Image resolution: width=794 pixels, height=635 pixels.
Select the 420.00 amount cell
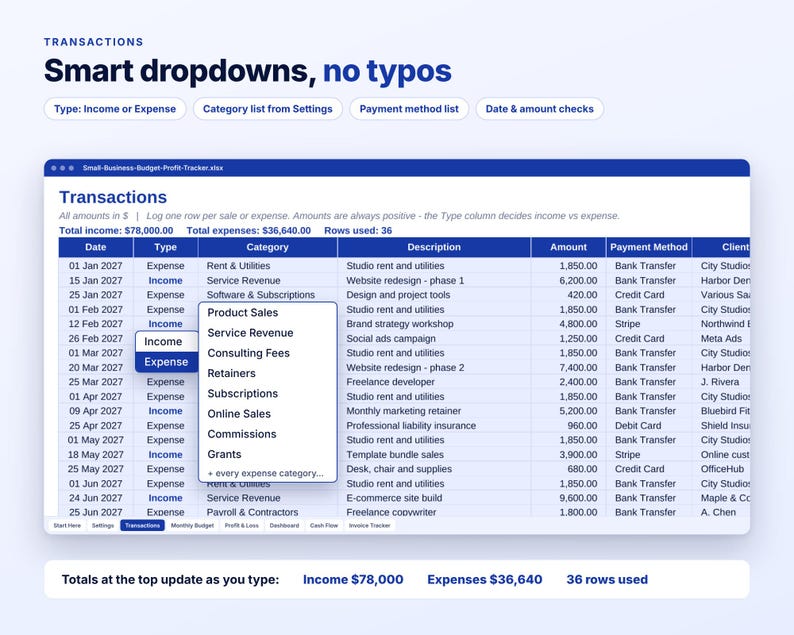[568, 295]
